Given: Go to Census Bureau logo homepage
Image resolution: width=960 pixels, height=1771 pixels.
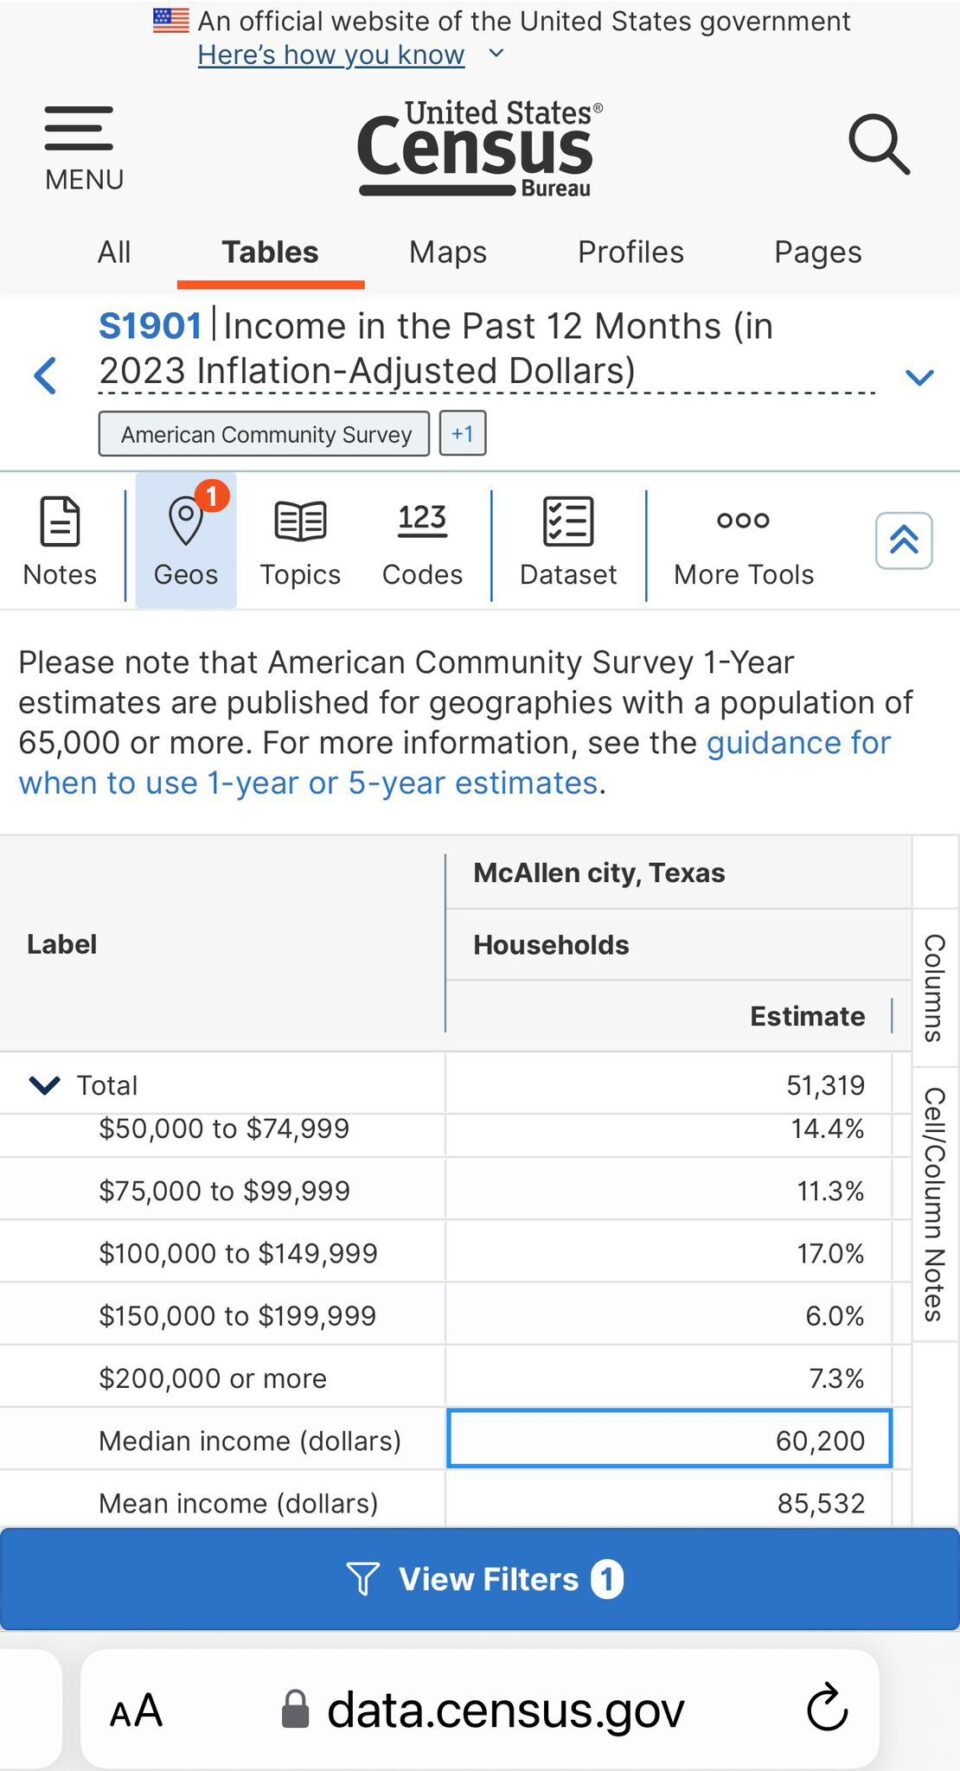Looking at the screenshot, I should tap(480, 148).
